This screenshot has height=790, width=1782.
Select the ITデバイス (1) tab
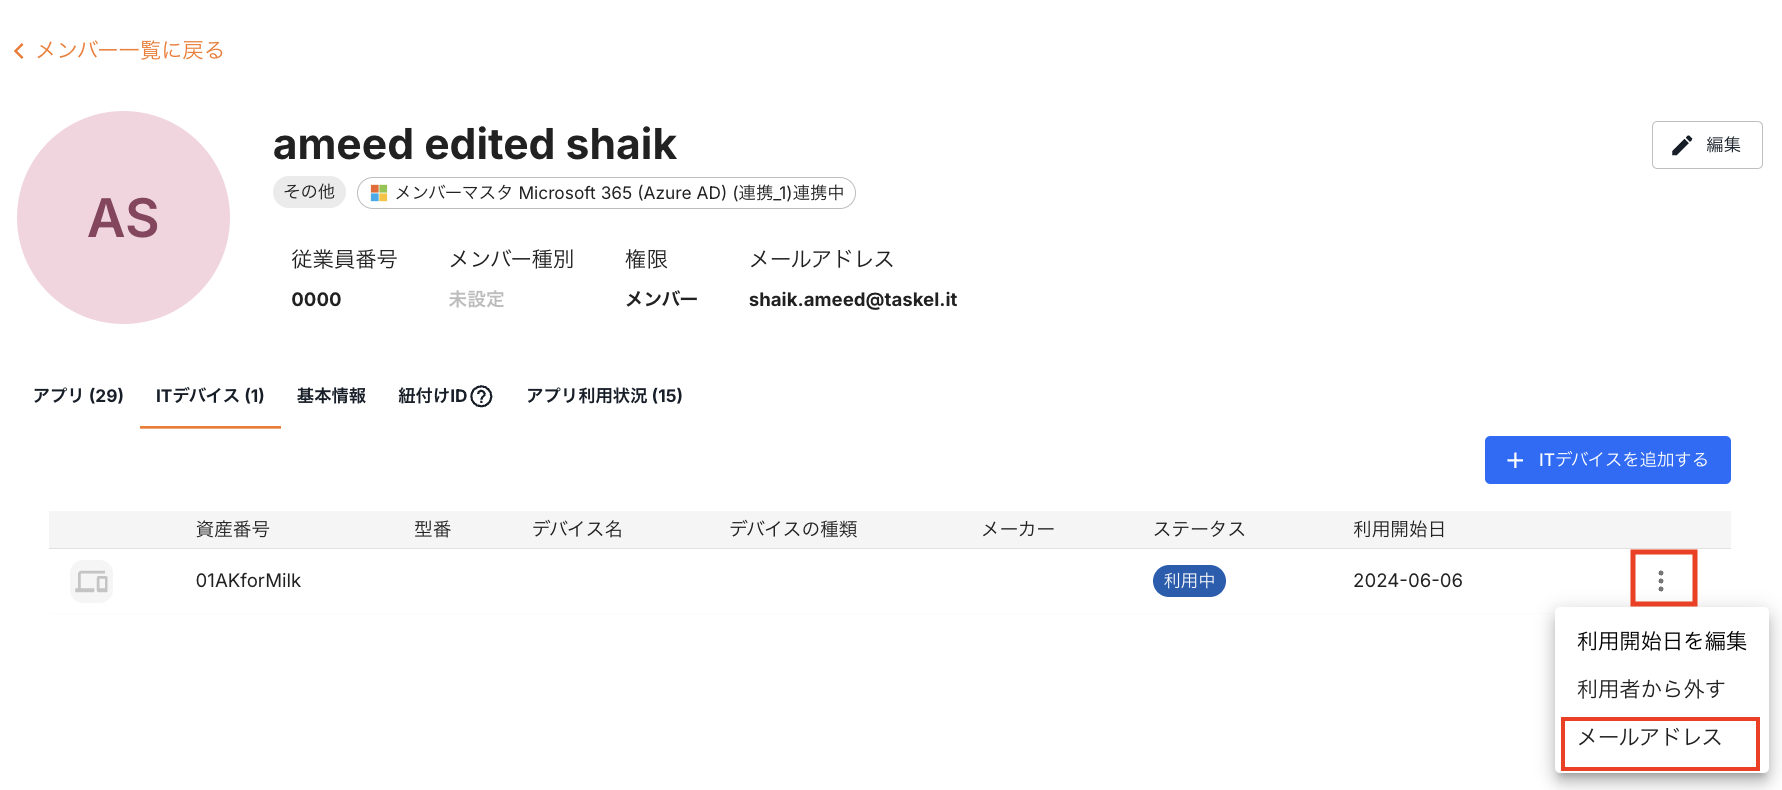[210, 396]
